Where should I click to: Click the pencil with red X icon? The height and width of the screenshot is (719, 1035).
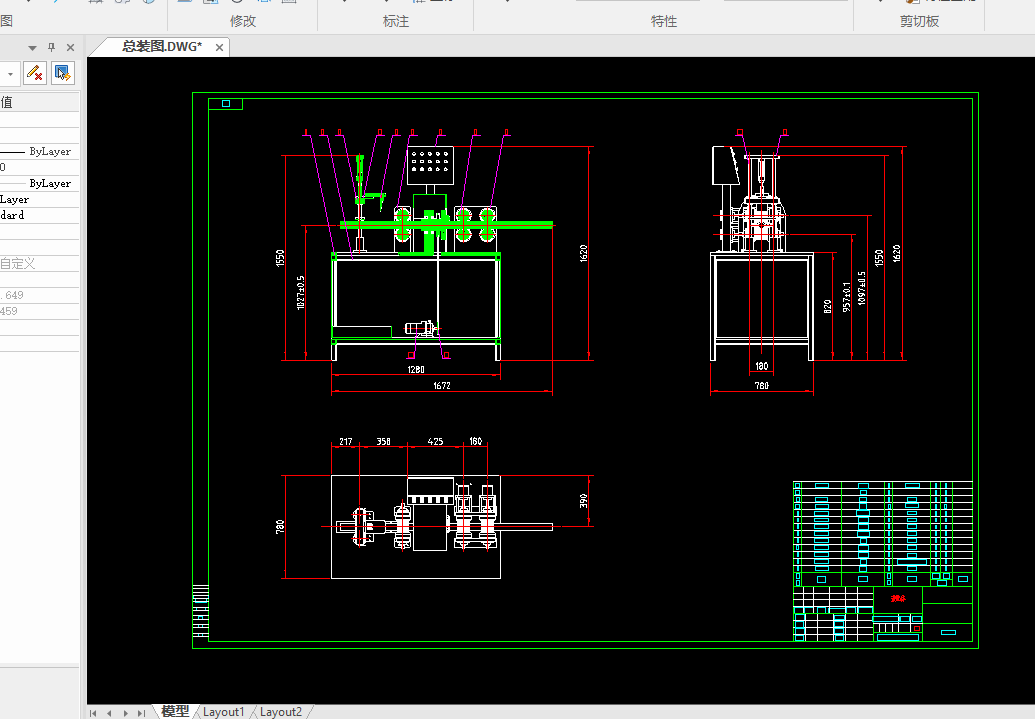click(x=35, y=73)
